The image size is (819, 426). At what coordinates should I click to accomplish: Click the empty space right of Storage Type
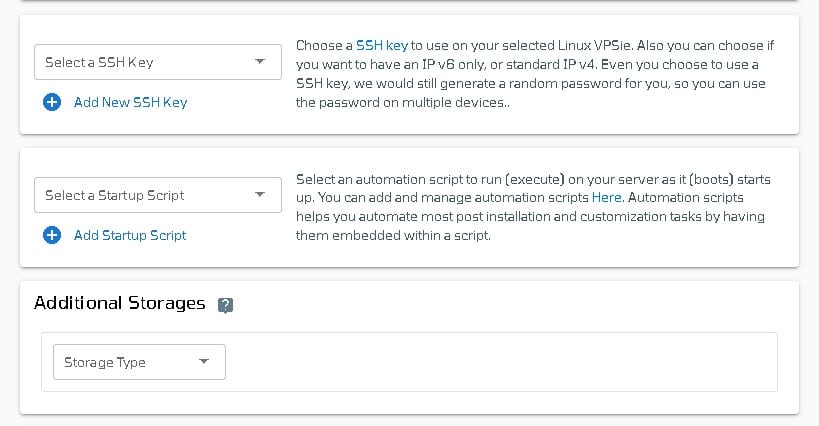point(501,362)
